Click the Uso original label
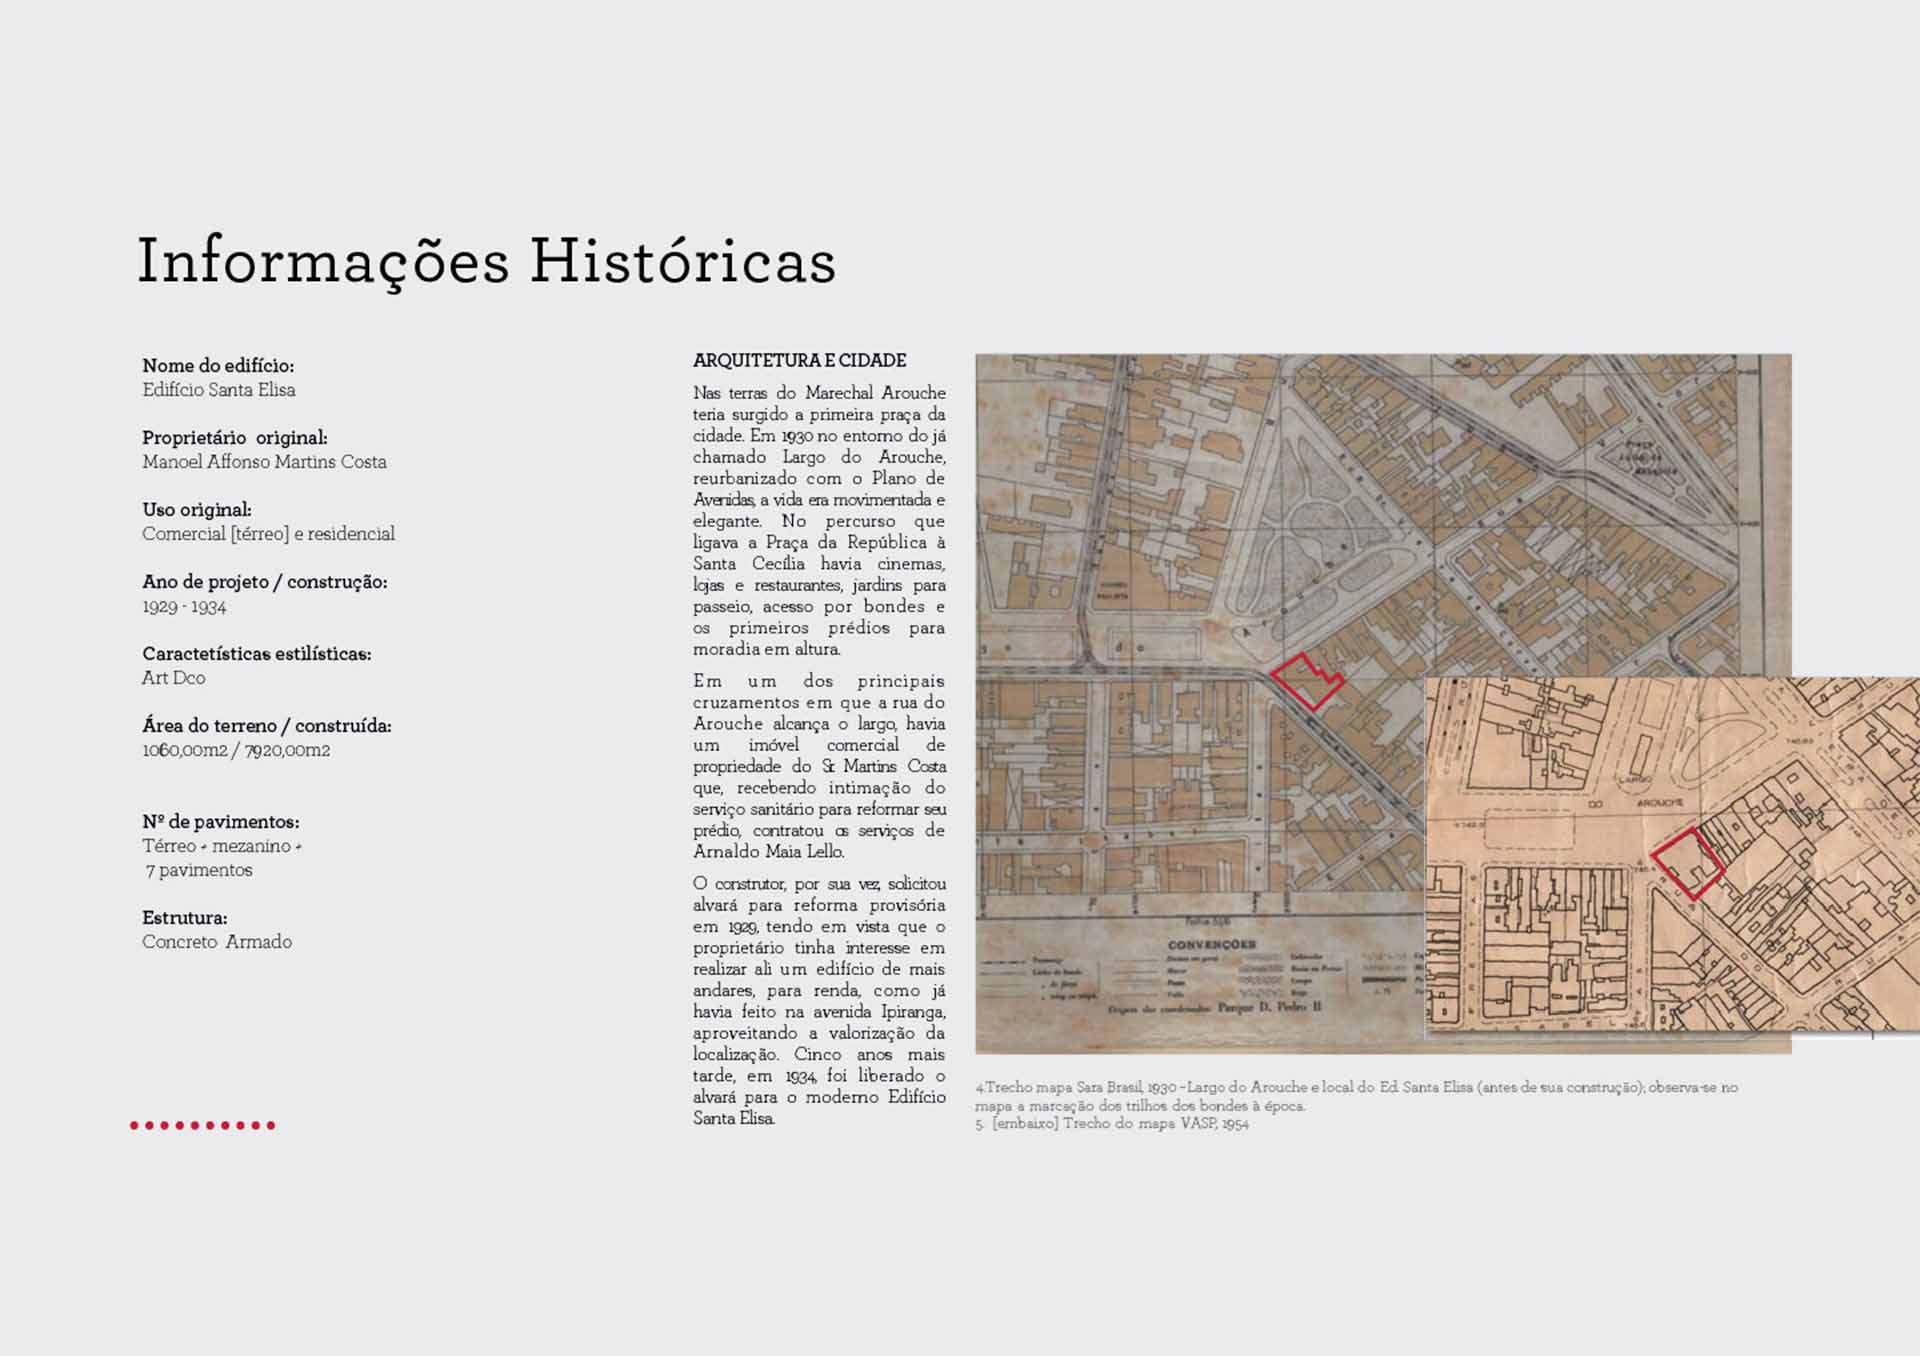1920x1356 pixels. pos(197,510)
